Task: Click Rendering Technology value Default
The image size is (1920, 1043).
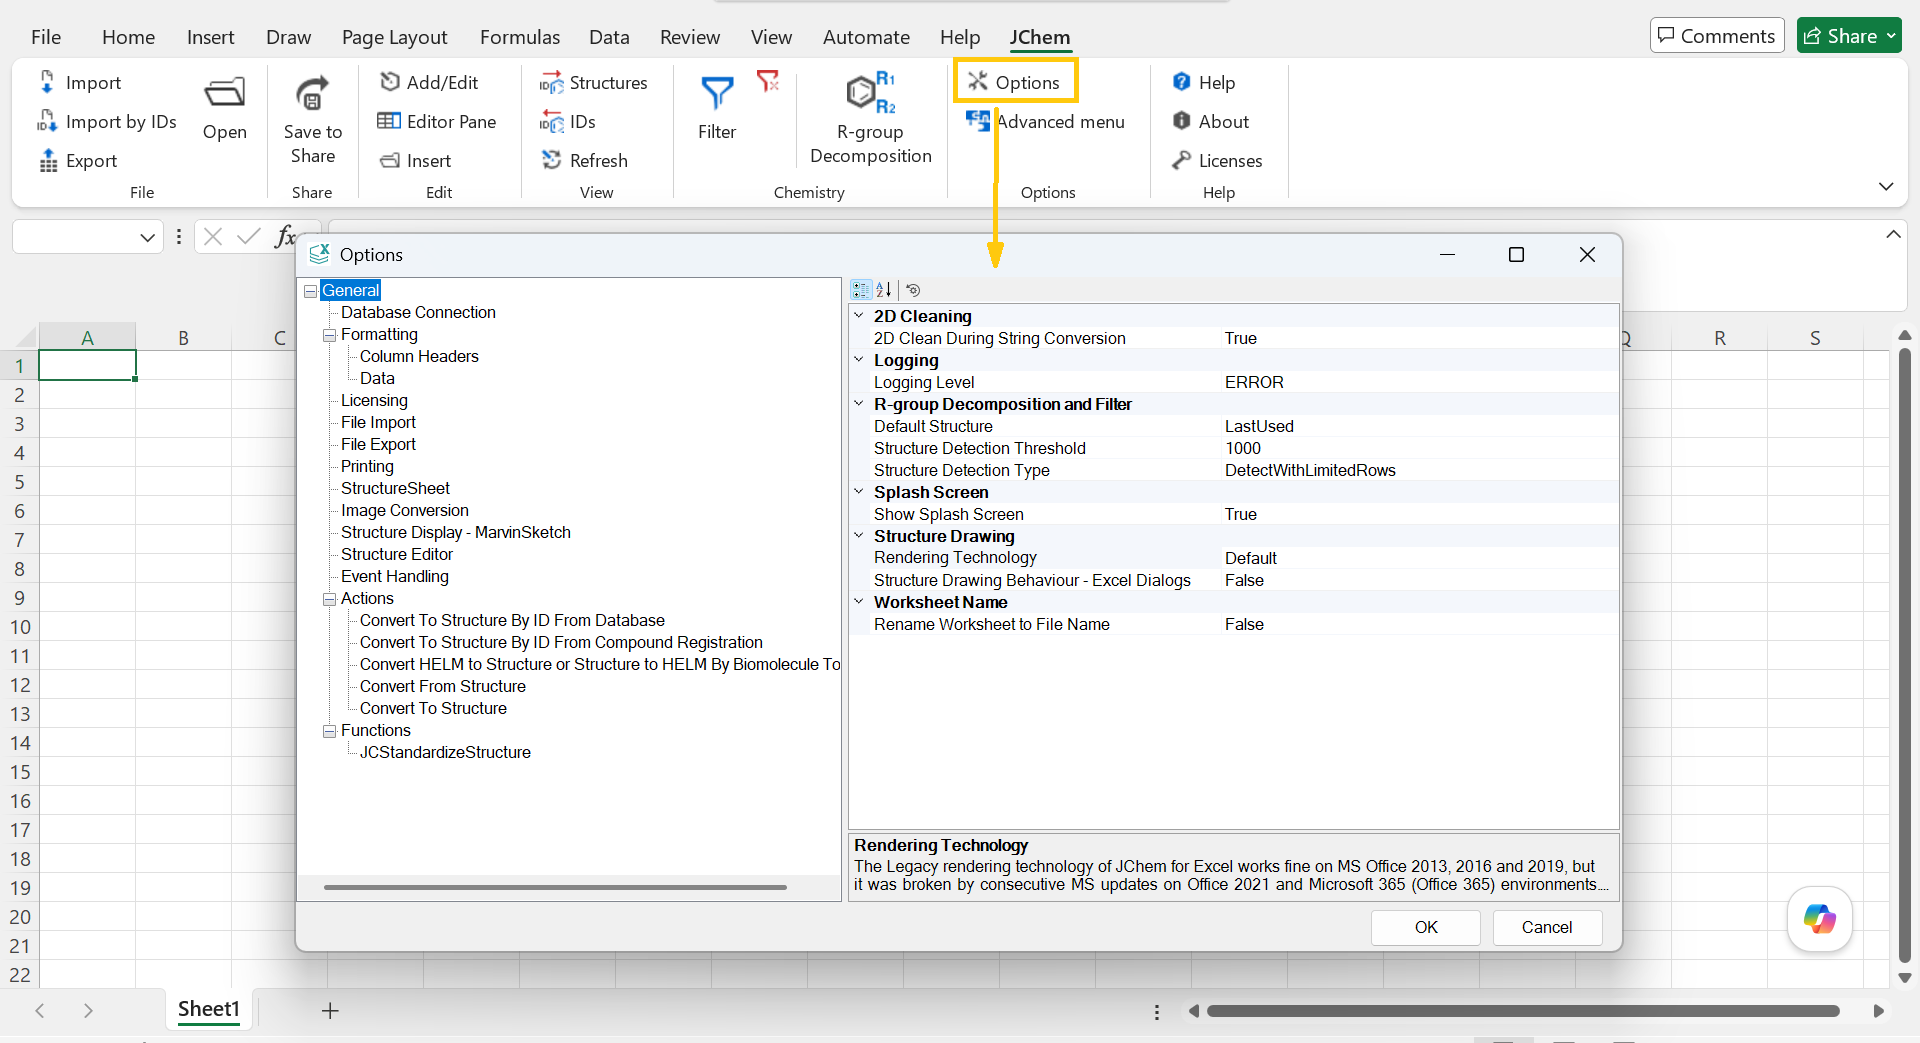Action: coord(1251,558)
